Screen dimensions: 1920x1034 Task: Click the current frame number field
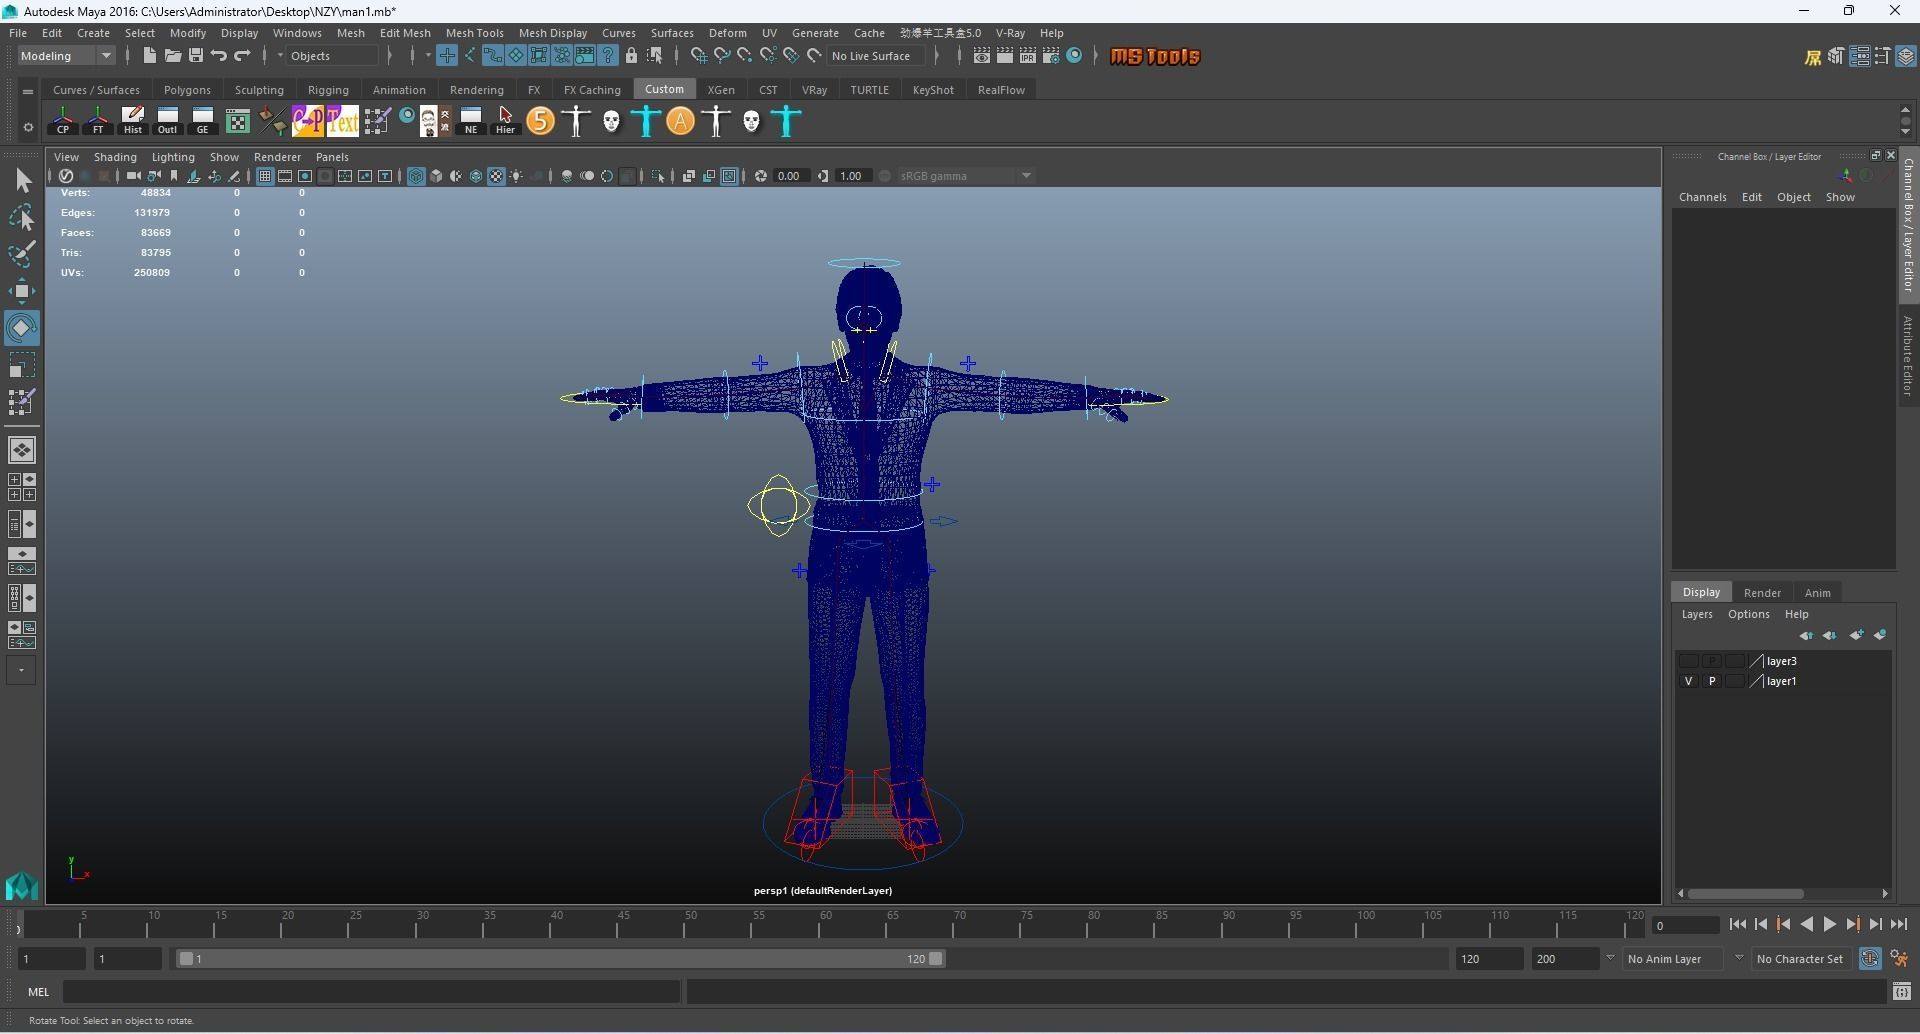point(1684,925)
